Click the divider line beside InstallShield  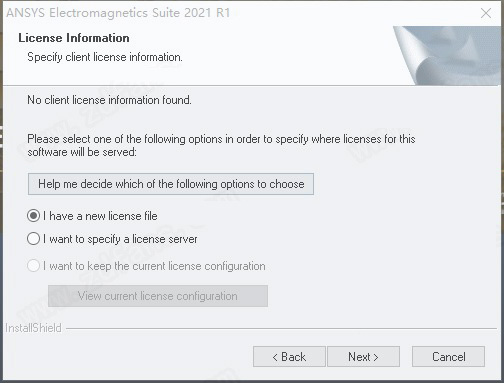(282, 329)
